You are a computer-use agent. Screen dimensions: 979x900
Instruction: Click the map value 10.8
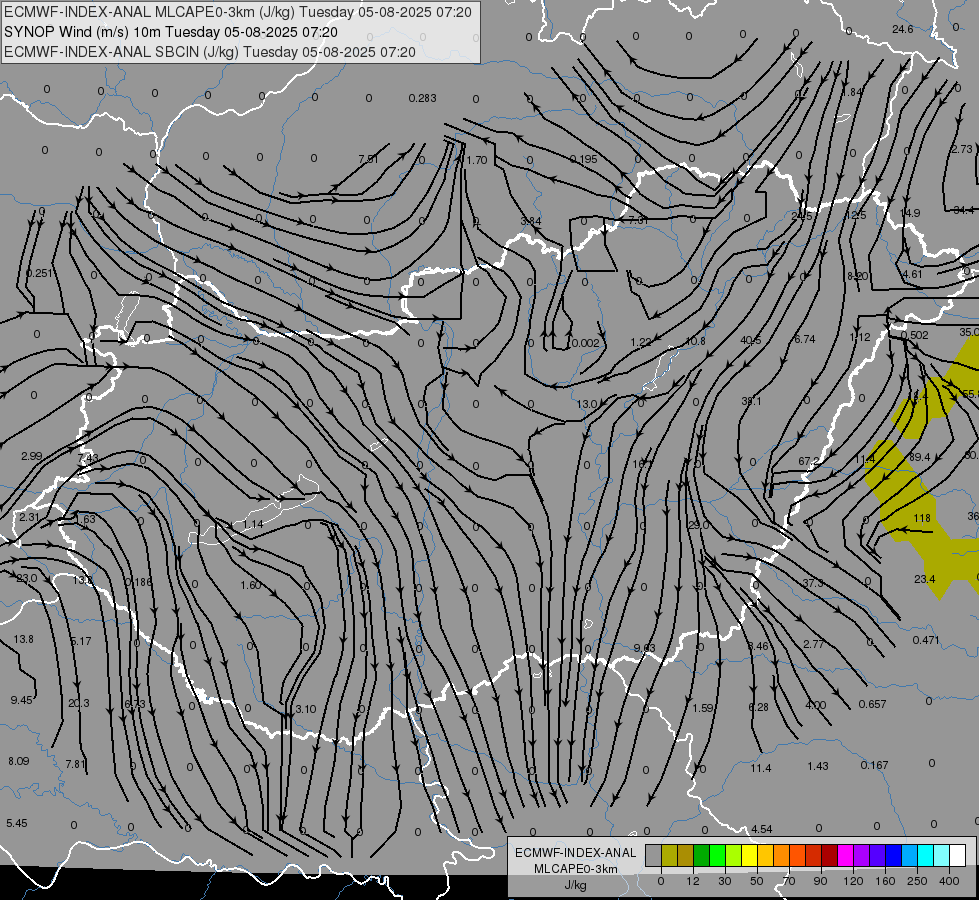(x=696, y=341)
